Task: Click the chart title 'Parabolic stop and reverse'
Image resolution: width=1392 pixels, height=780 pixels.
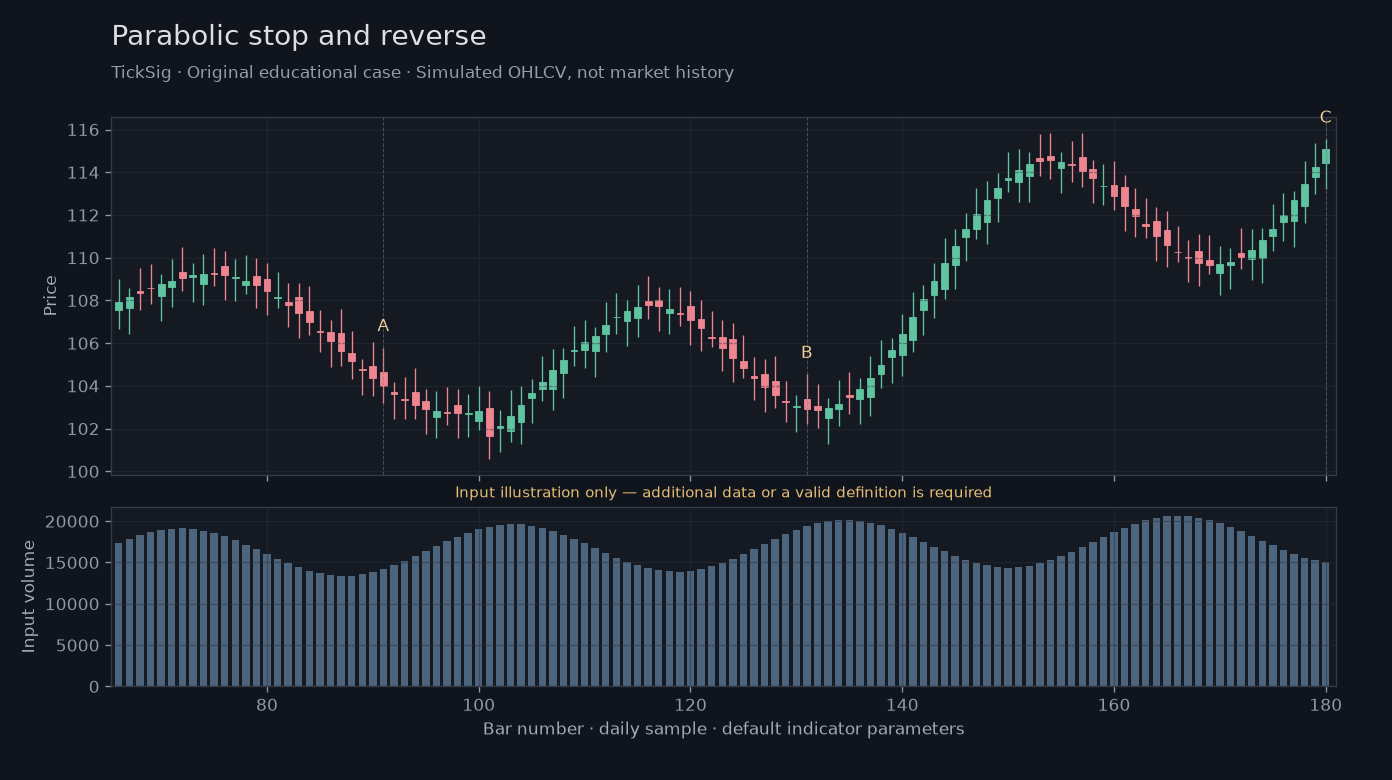Action: coord(299,36)
